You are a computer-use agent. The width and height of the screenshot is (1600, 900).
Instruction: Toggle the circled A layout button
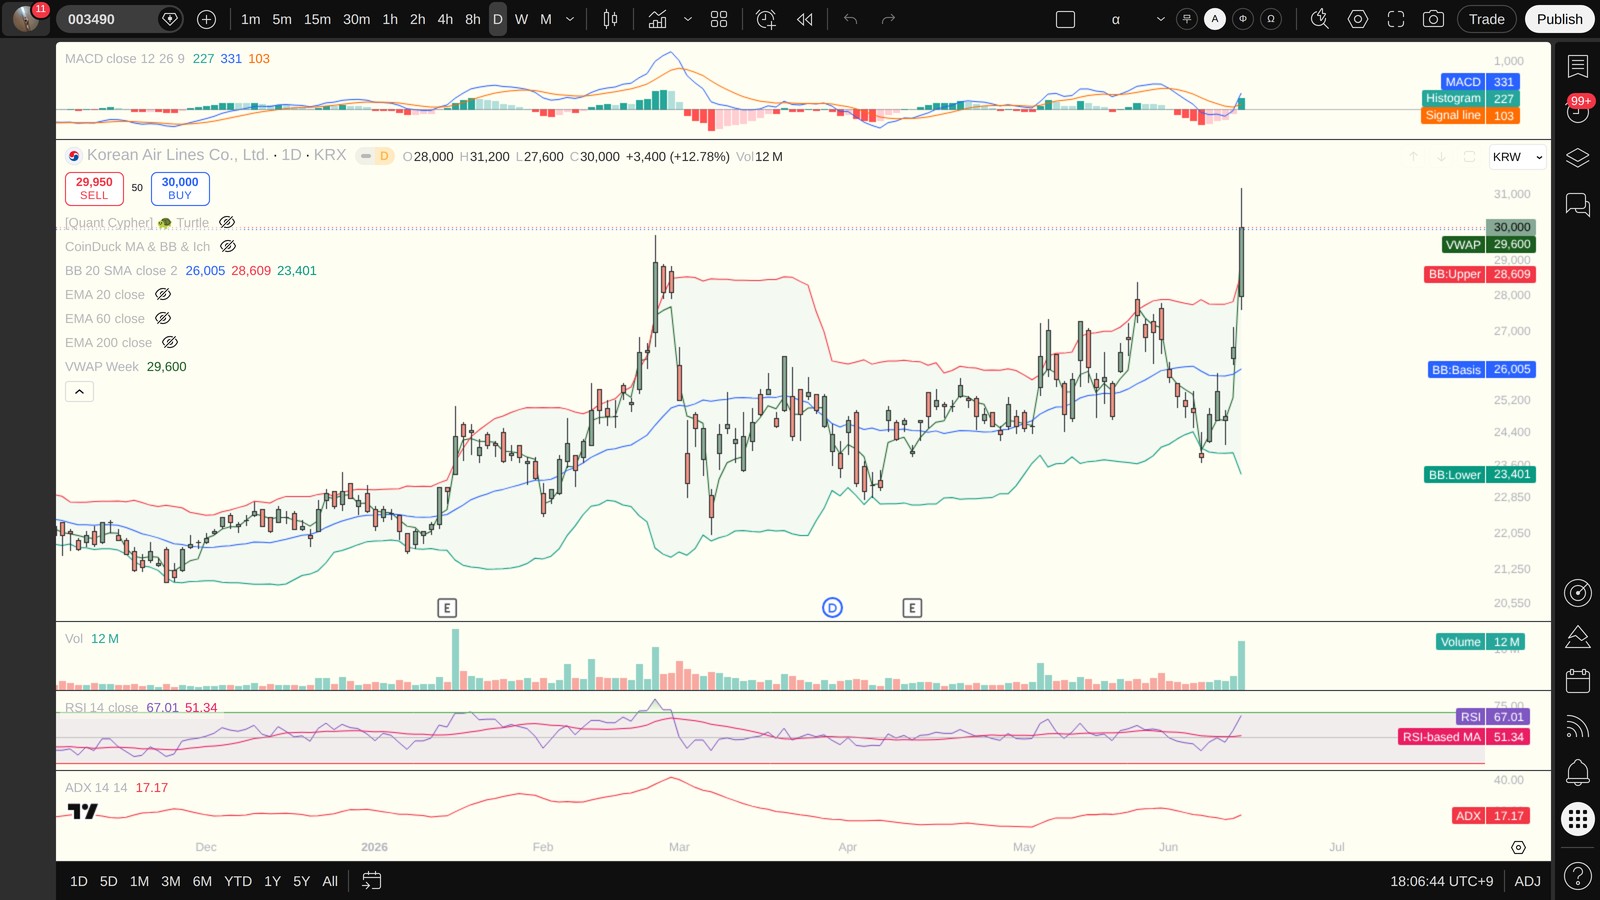click(1215, 19)
